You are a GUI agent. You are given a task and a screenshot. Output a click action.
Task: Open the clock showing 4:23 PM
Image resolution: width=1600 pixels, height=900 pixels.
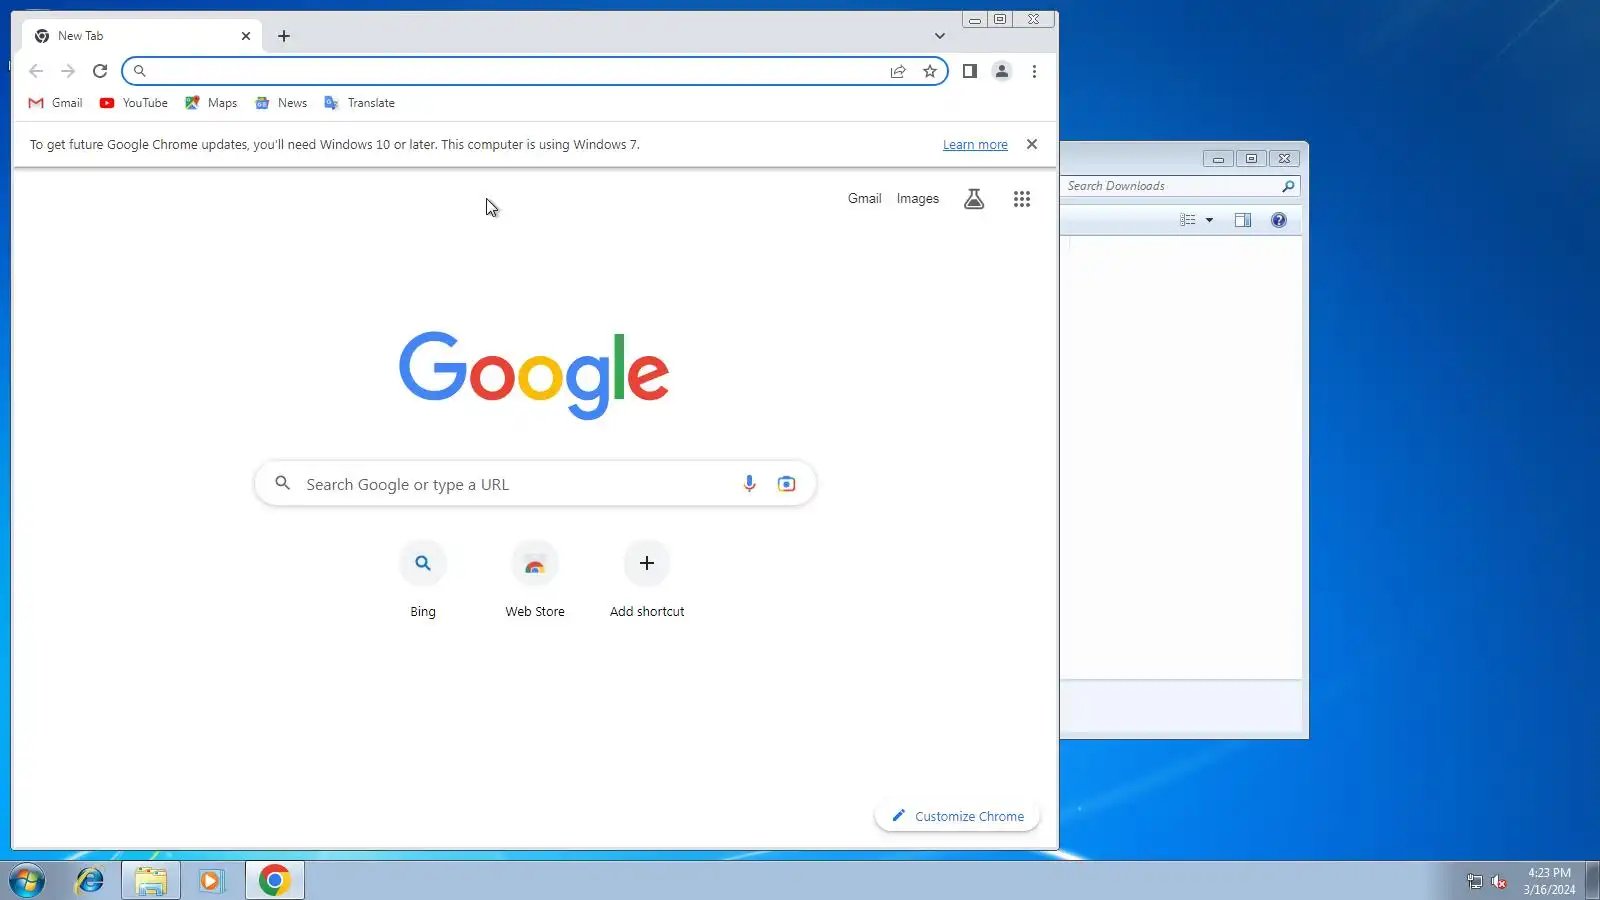[1549, 881]
